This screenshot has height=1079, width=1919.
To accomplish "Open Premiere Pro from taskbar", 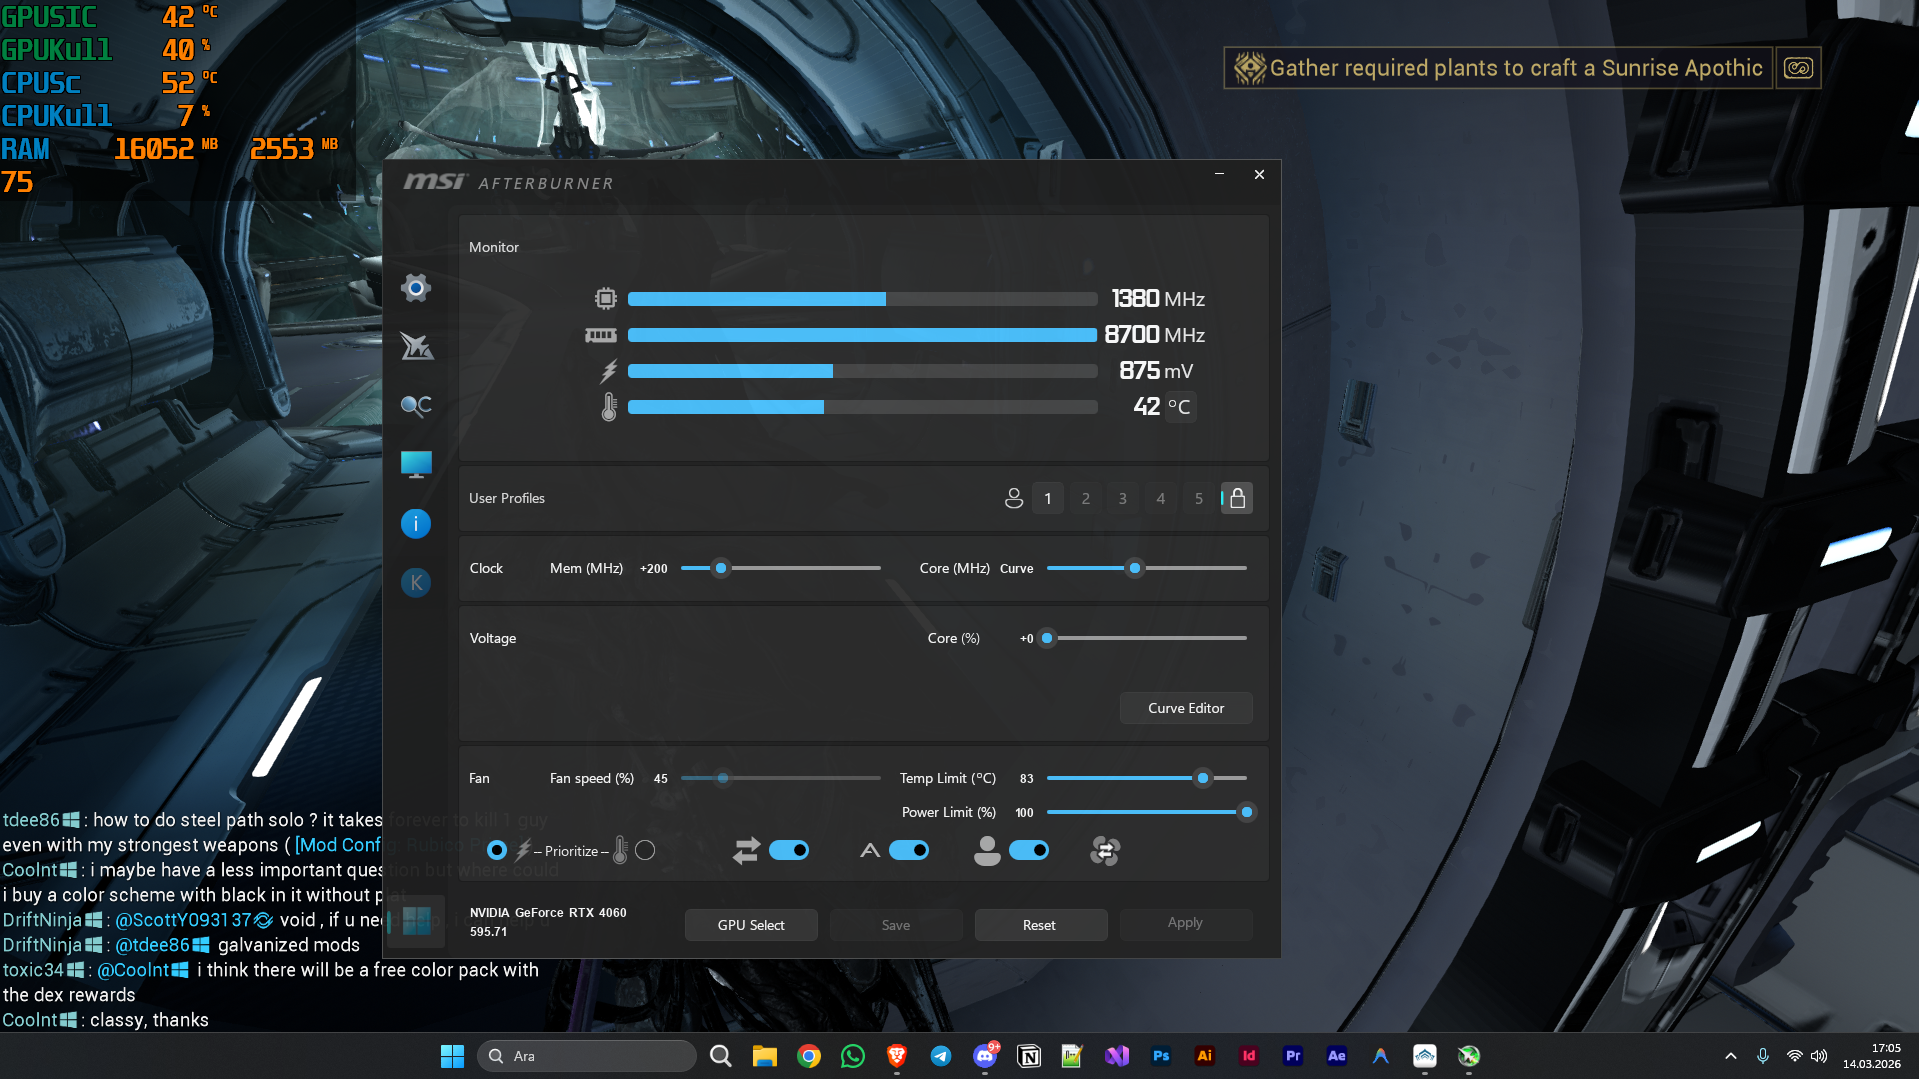I will coord(1293,1056).
